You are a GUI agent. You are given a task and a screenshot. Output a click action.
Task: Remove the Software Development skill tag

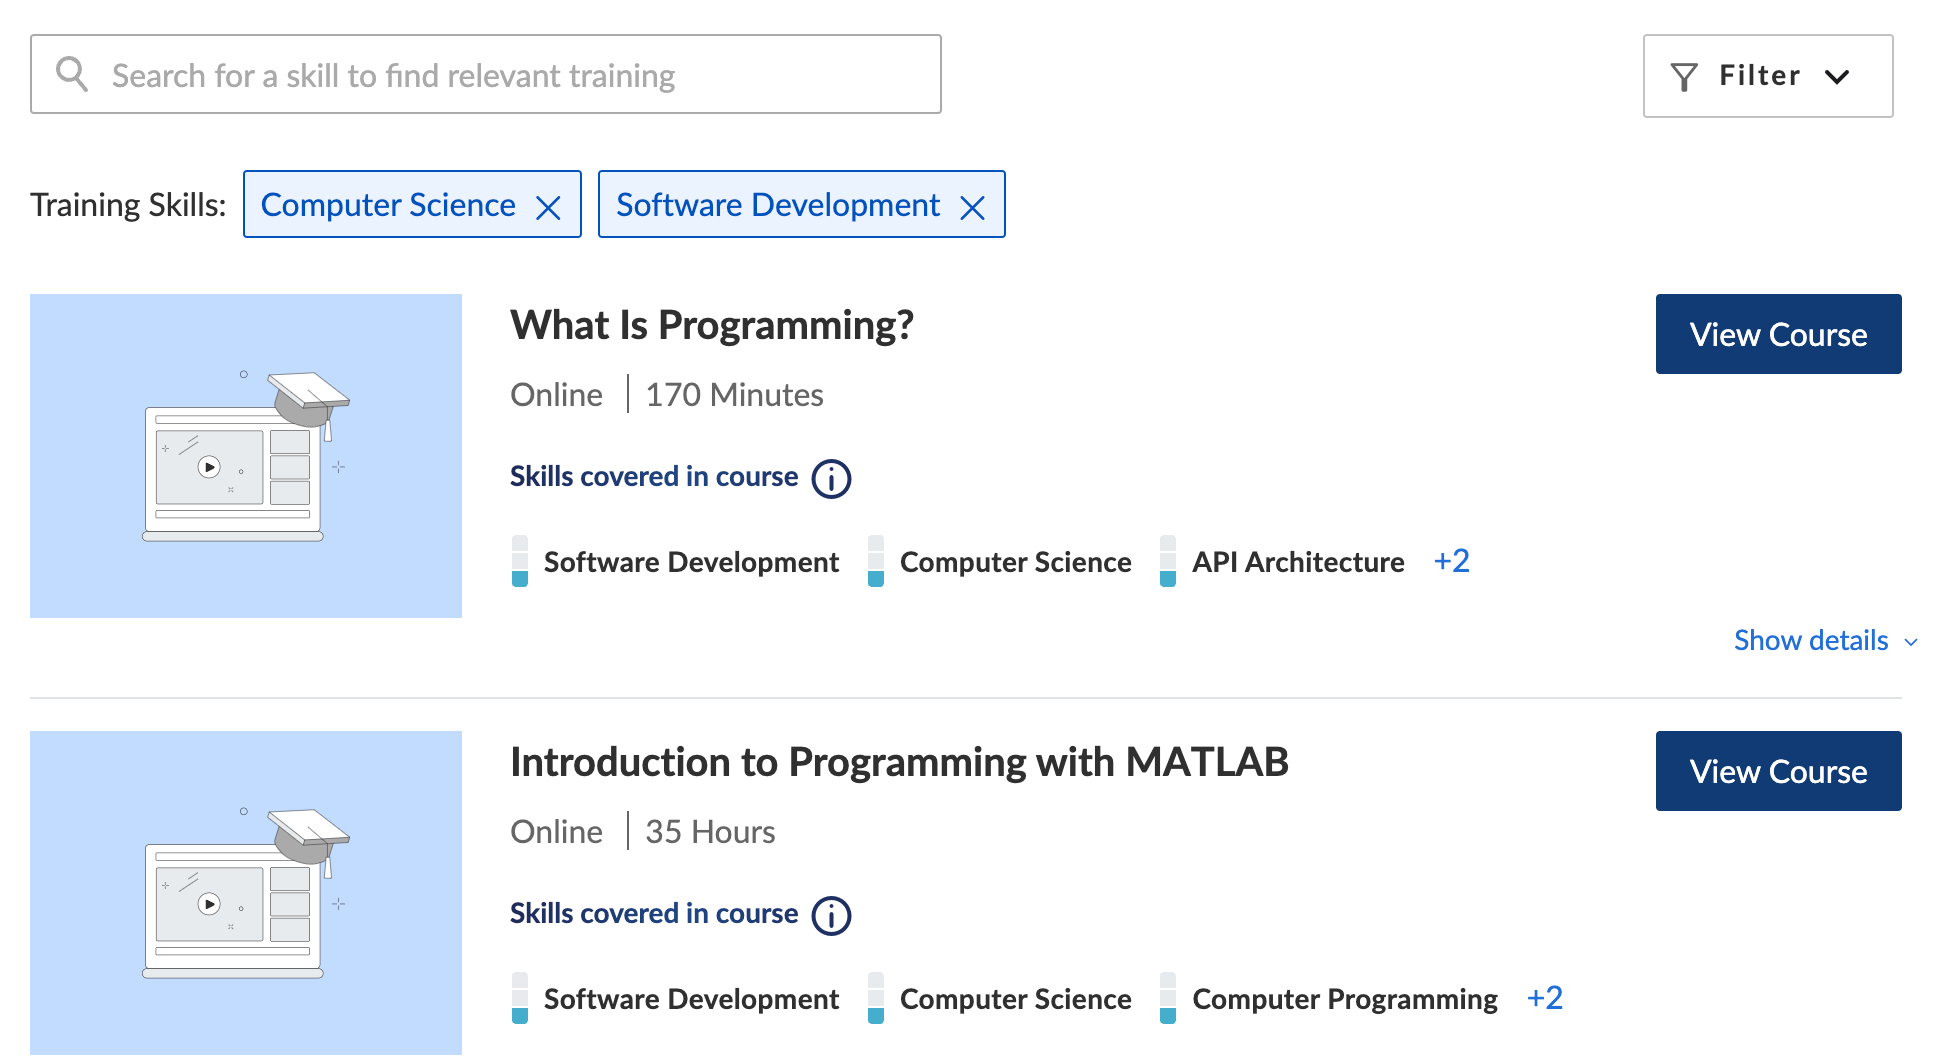coord(972,207)
